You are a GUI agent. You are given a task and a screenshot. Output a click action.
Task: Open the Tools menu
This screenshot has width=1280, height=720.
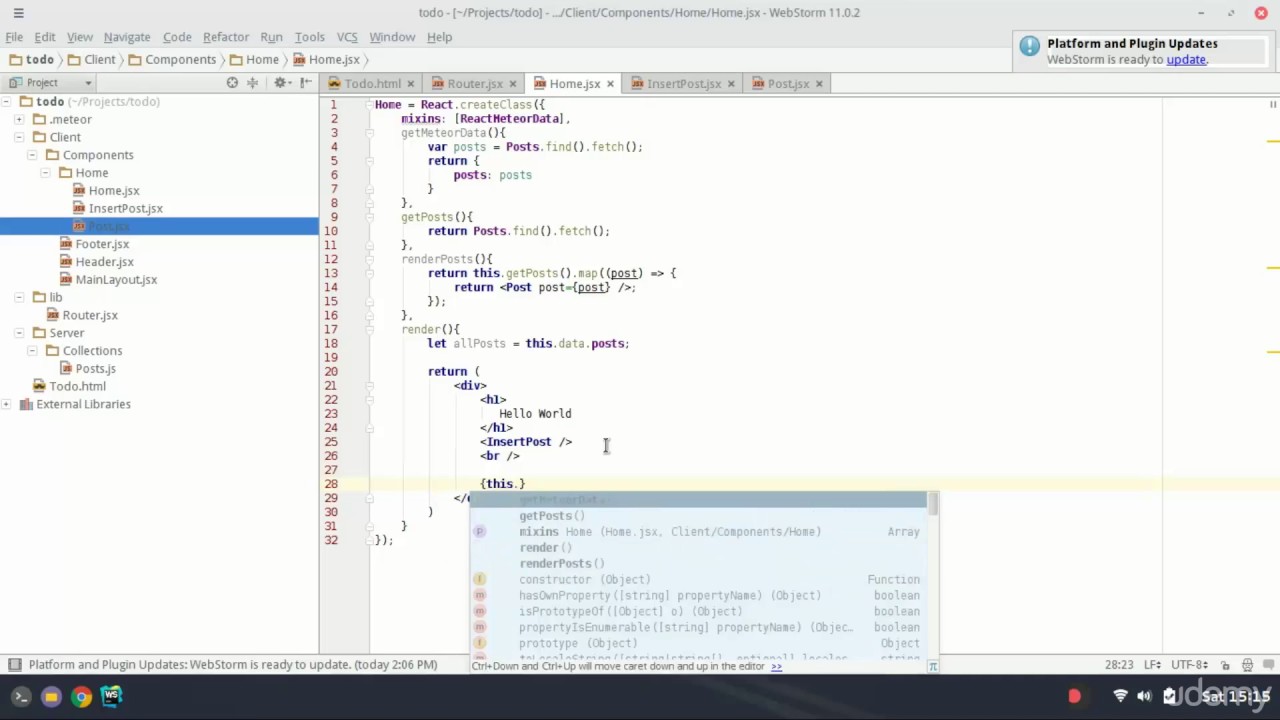pyautogui.click(x=309, y=37)
